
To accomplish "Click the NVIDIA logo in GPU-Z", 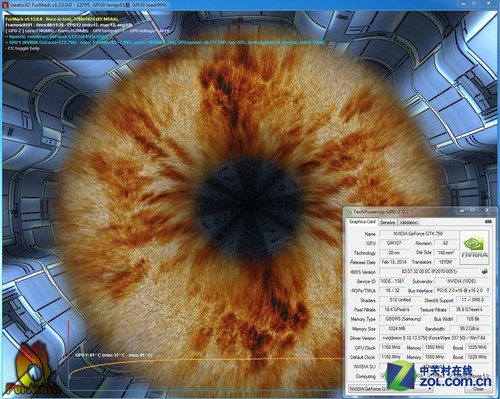I will tap(474, 247).
